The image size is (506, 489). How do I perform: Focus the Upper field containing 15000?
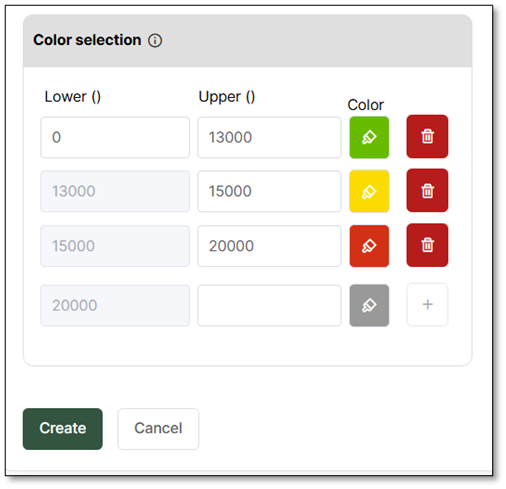[269, 191]
